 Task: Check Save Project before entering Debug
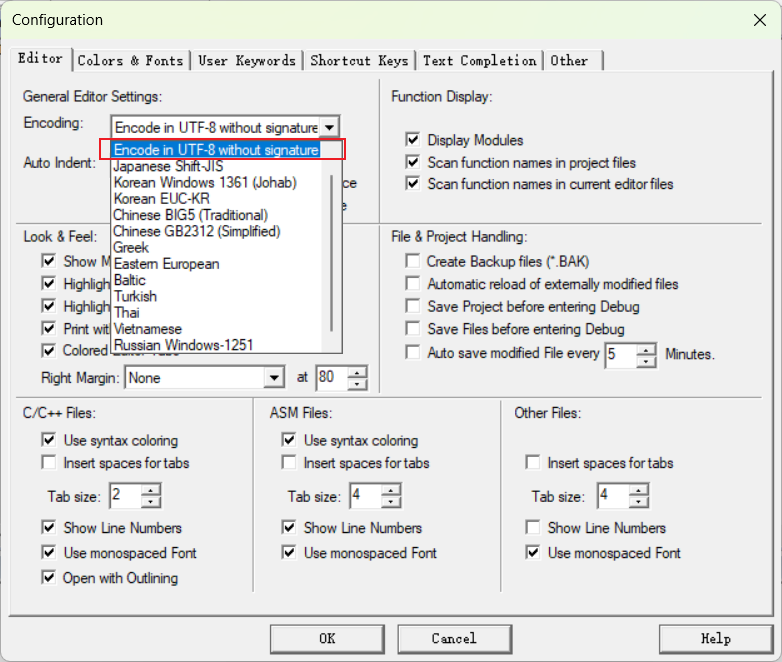click(413, 306)
